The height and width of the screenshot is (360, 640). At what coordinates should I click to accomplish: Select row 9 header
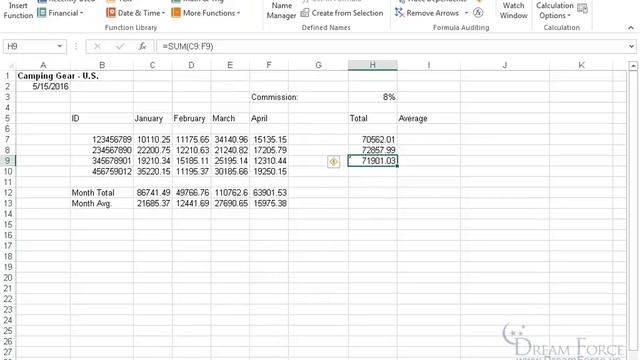pos(8,160)
